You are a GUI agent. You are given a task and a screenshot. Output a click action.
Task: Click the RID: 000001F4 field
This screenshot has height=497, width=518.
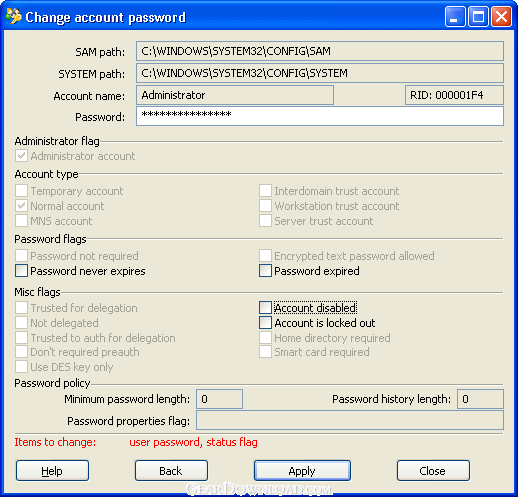click(x=454, y=95)
